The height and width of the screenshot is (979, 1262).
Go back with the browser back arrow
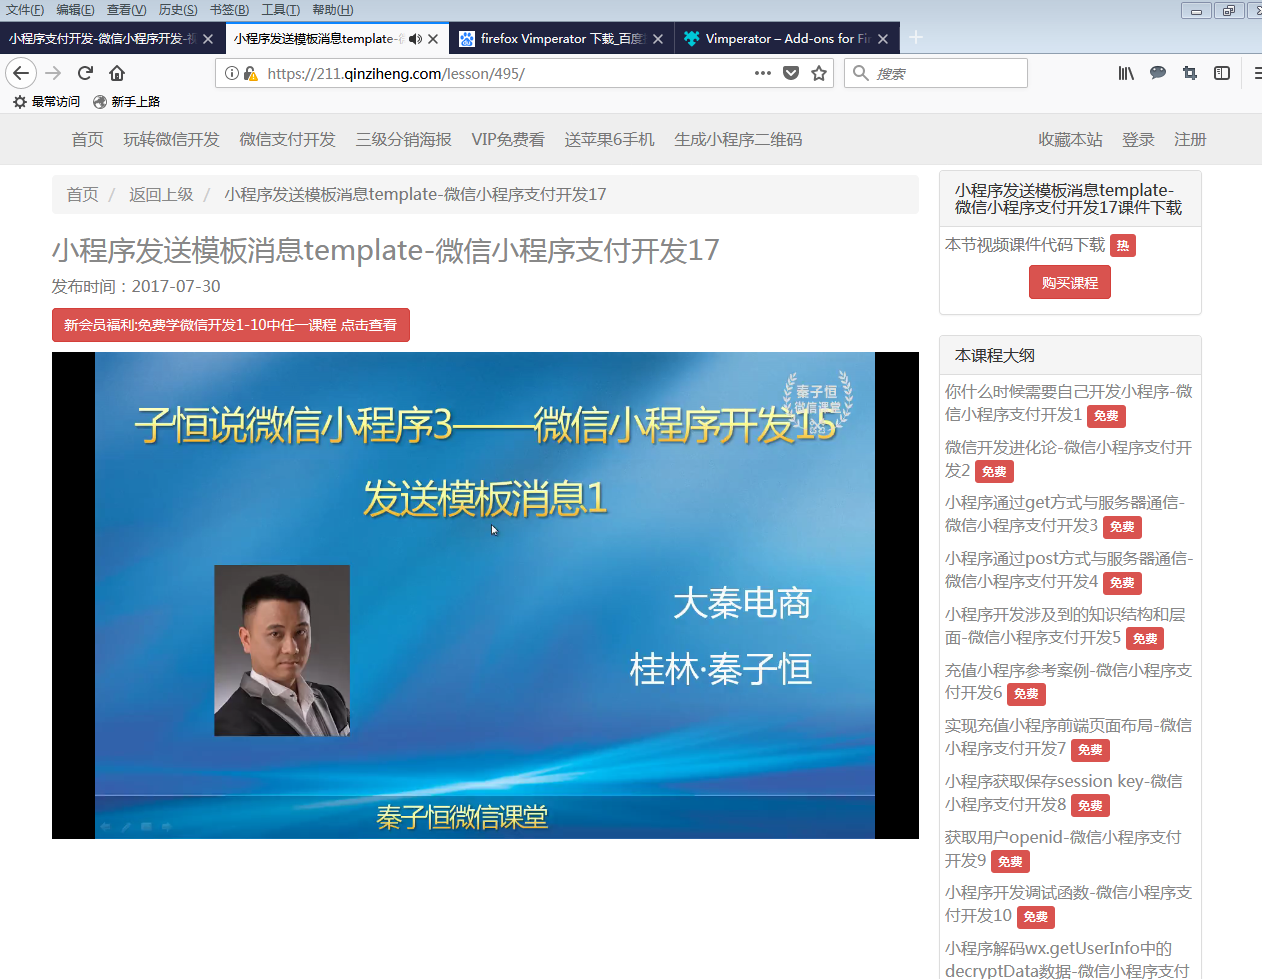pyautogui.click(x=21, y=73)
